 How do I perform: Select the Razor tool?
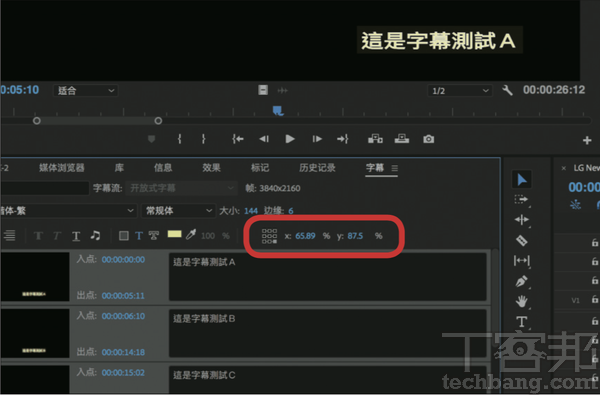pyautogui.click(x=522, y=240)
